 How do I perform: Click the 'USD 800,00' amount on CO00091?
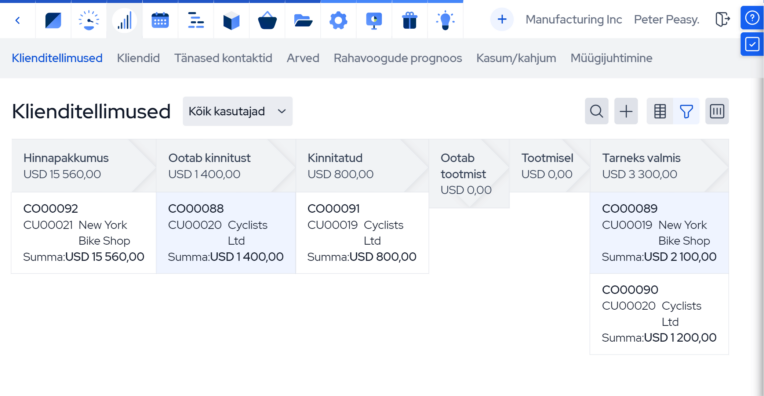[382, 257]
